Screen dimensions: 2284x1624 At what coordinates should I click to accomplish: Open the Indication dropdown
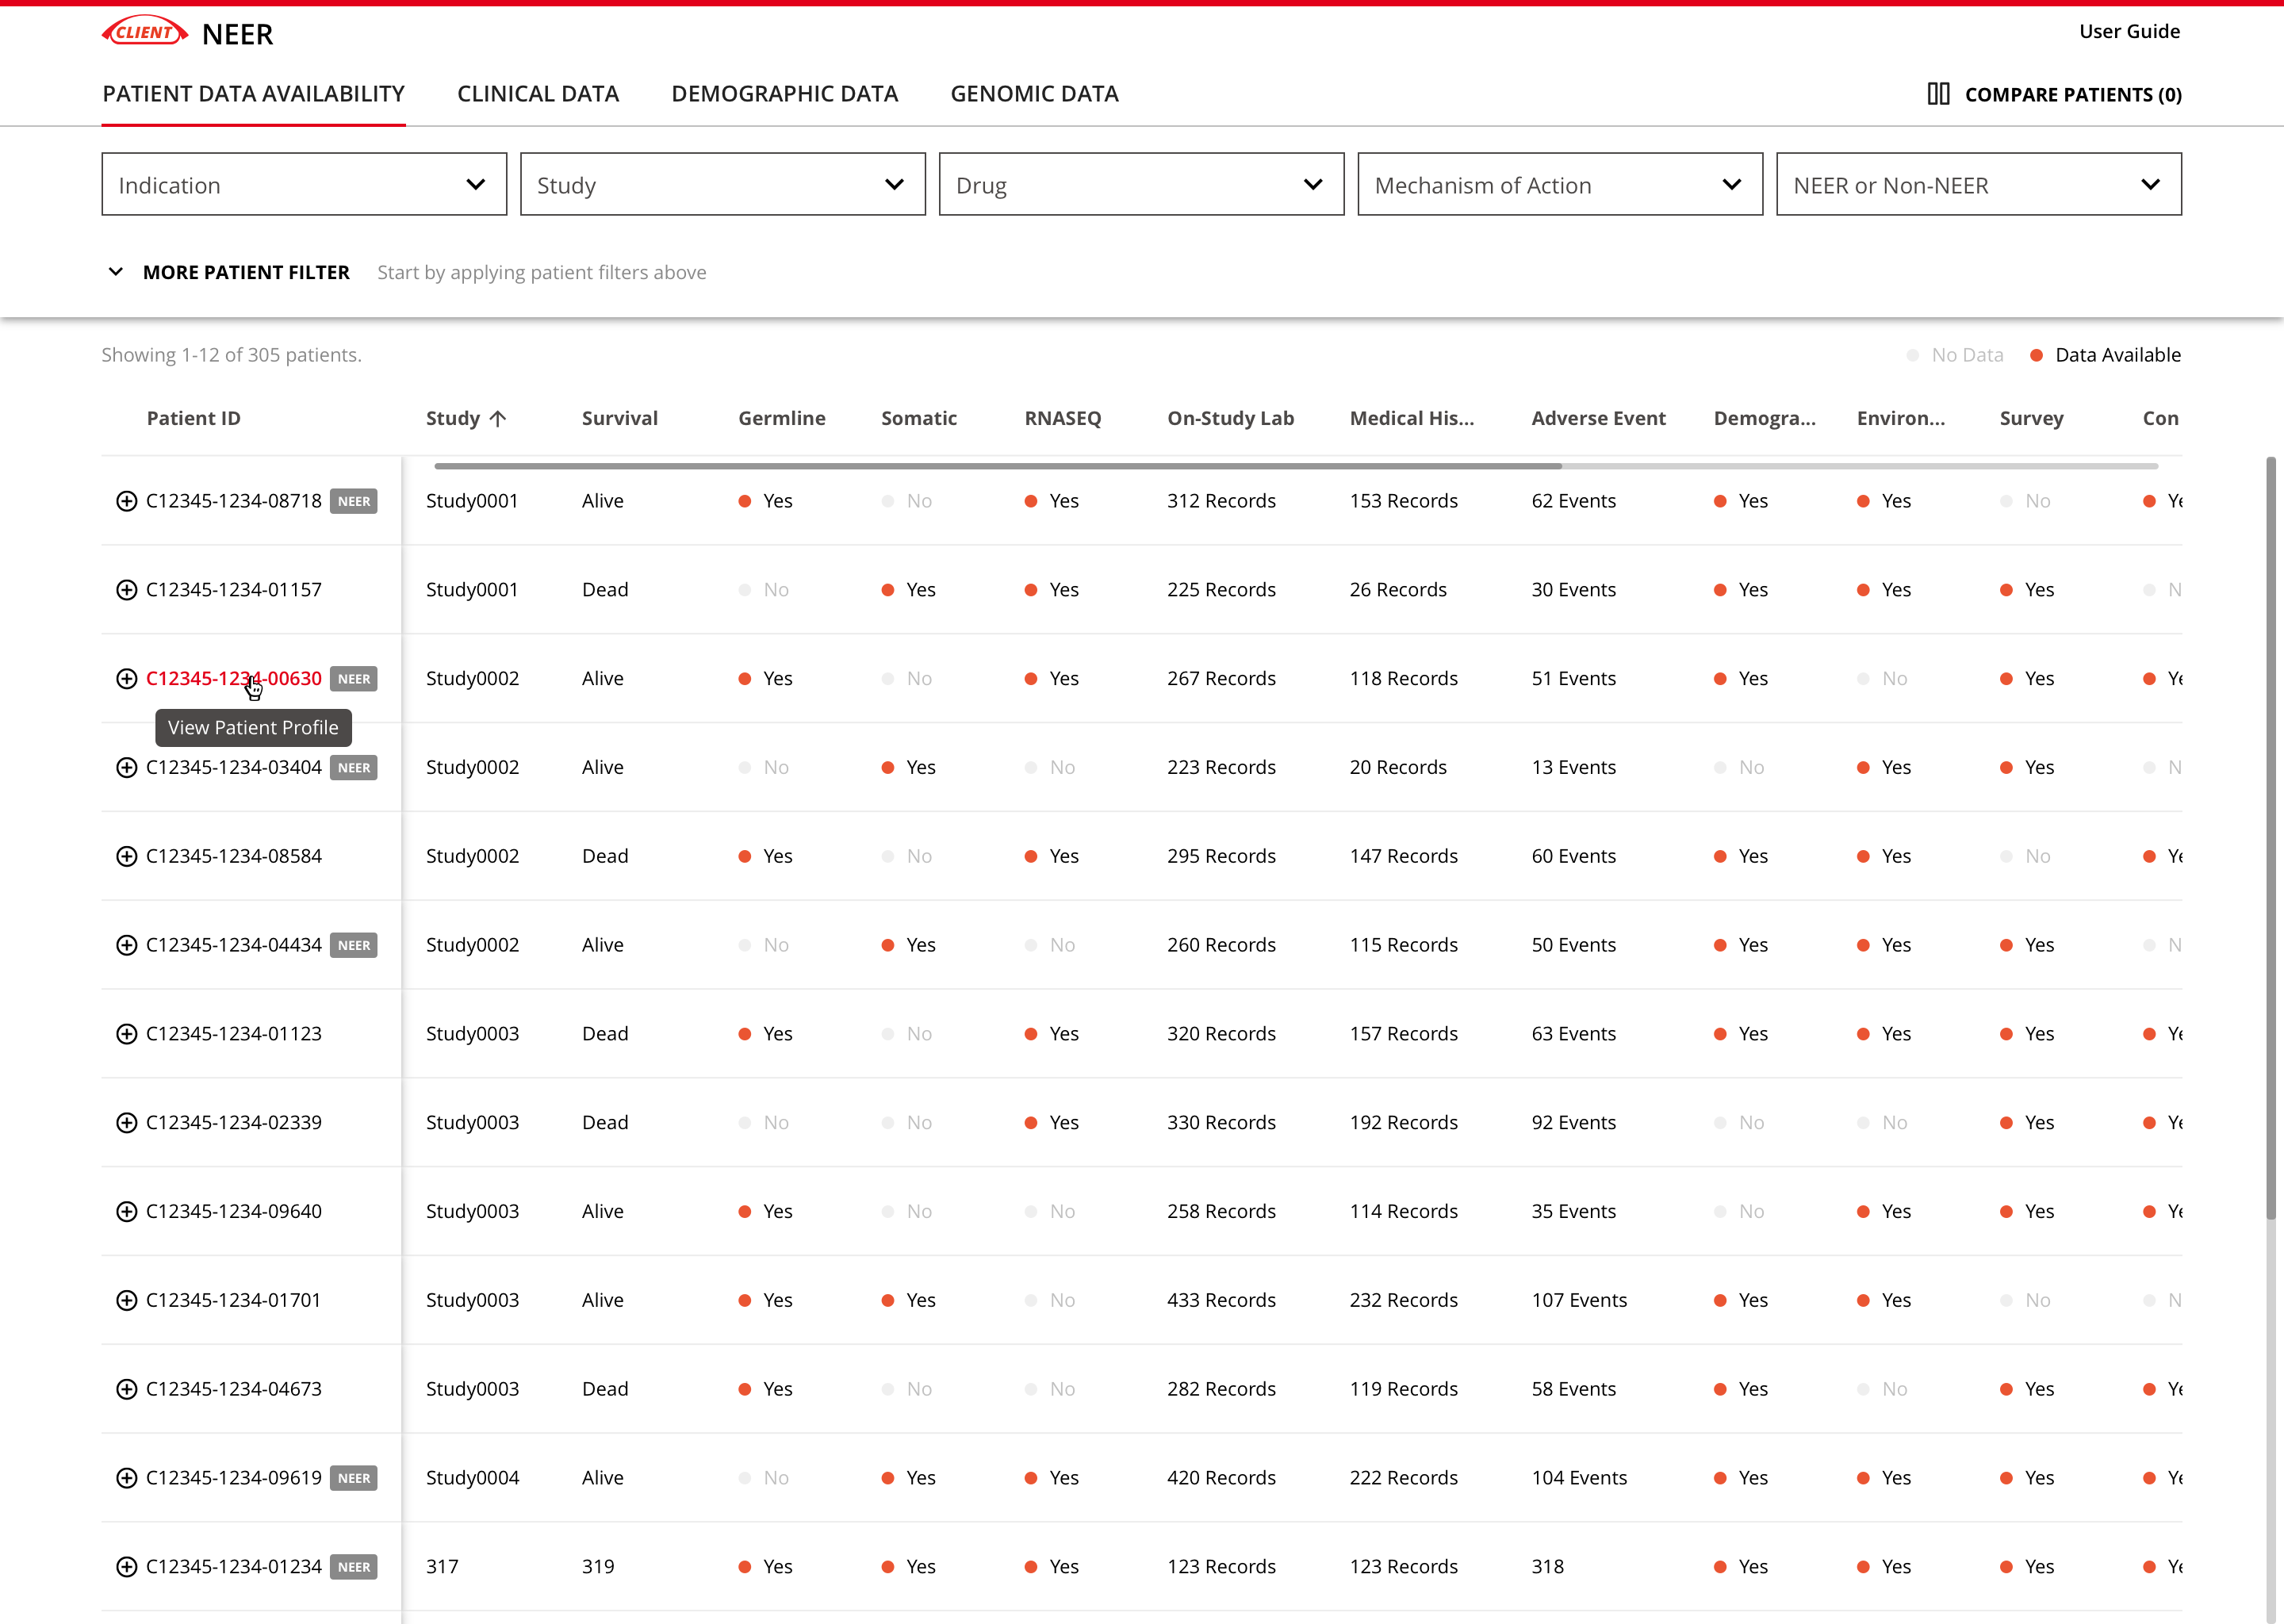click(304, 185)
